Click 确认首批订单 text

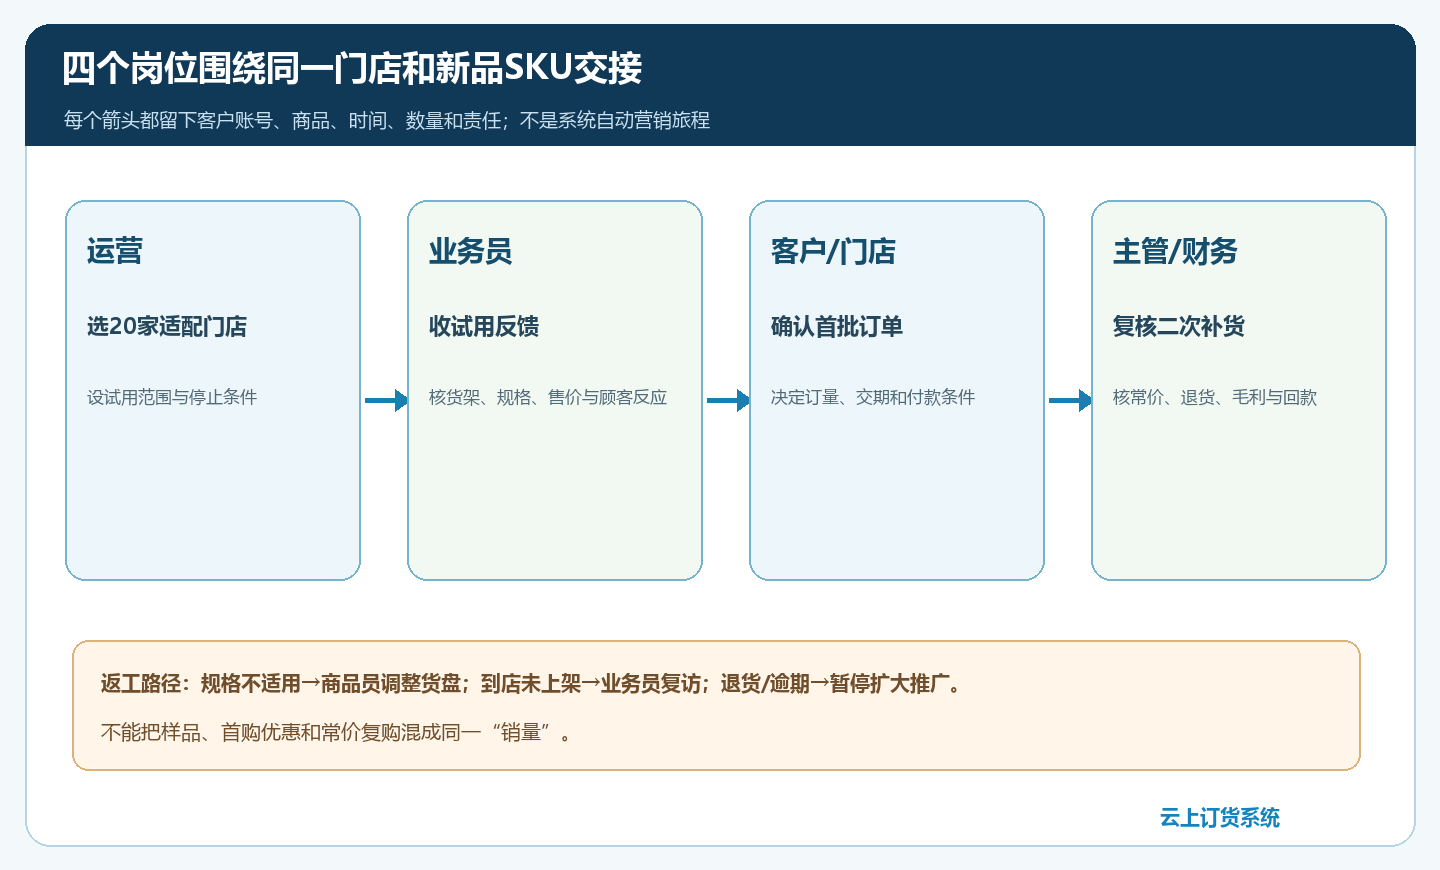837,326
